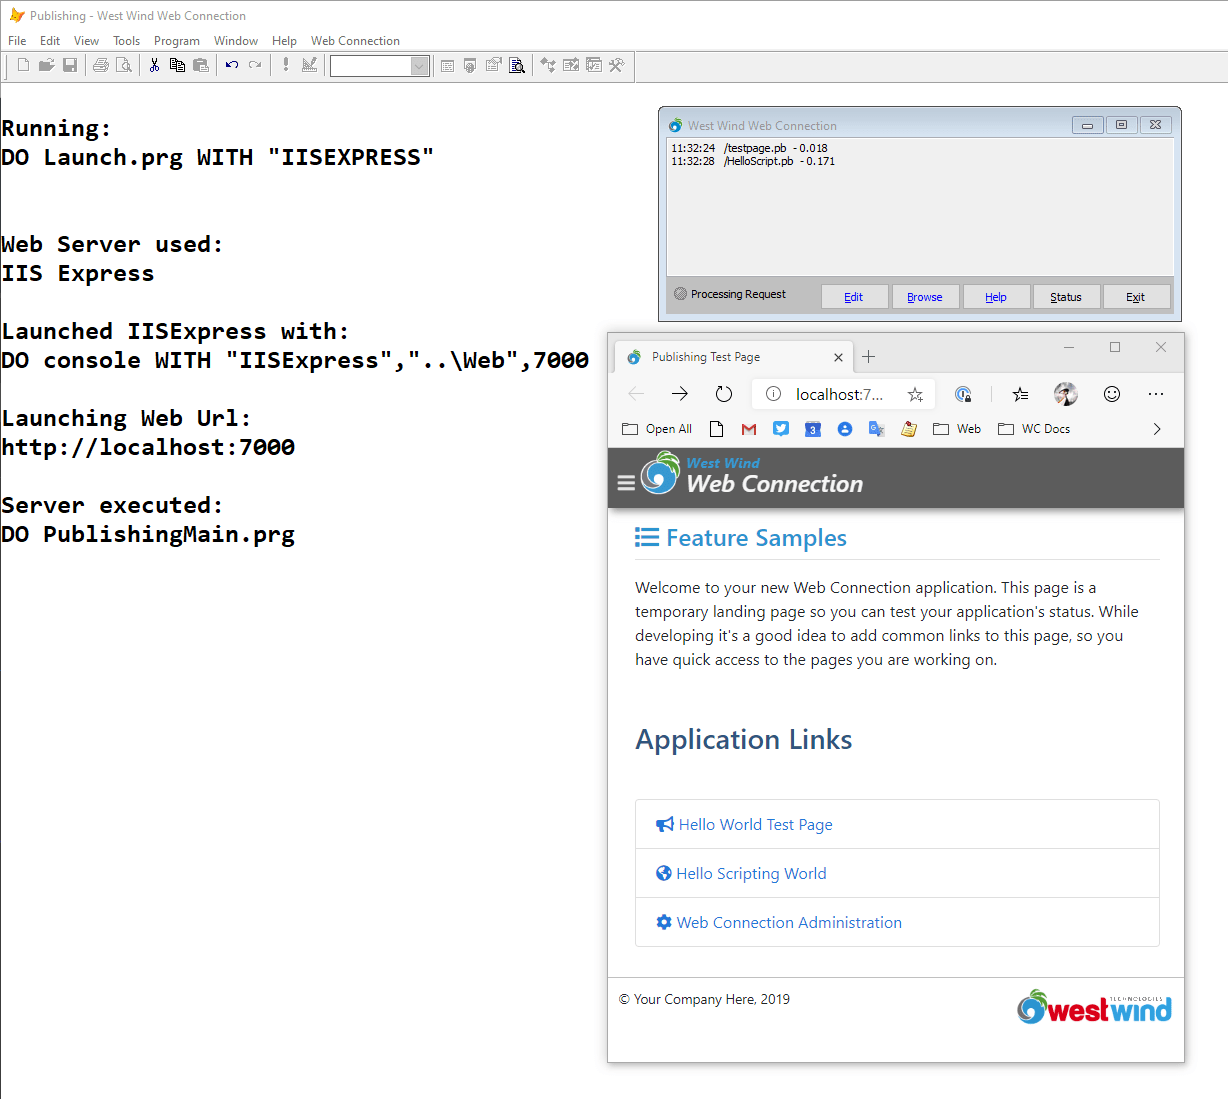Open the Web Connection menu
The height and width of the screenshot is (1099, 1228).
pyautogui.click(x=355, y=41)
